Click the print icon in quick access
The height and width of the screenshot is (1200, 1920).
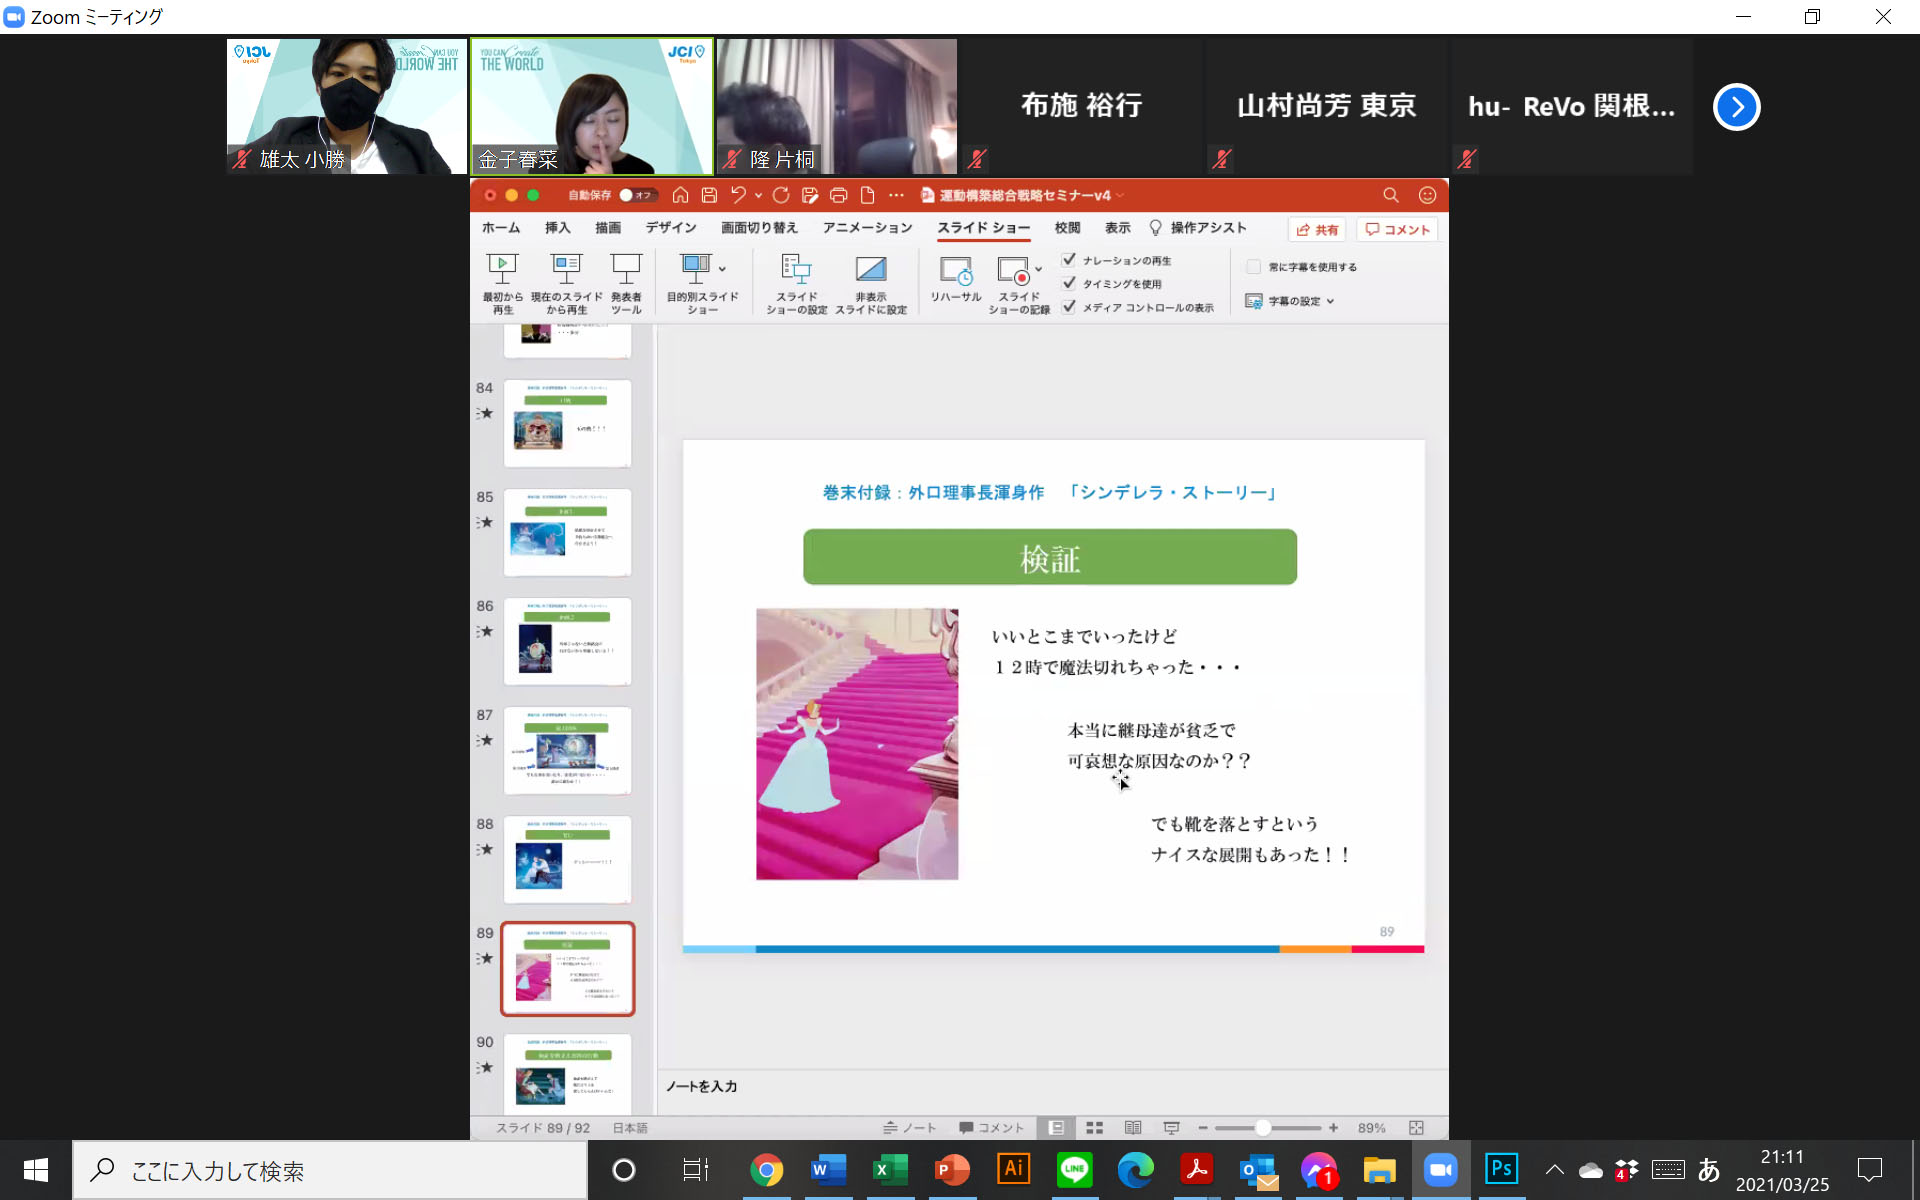(x=838, y=195)
